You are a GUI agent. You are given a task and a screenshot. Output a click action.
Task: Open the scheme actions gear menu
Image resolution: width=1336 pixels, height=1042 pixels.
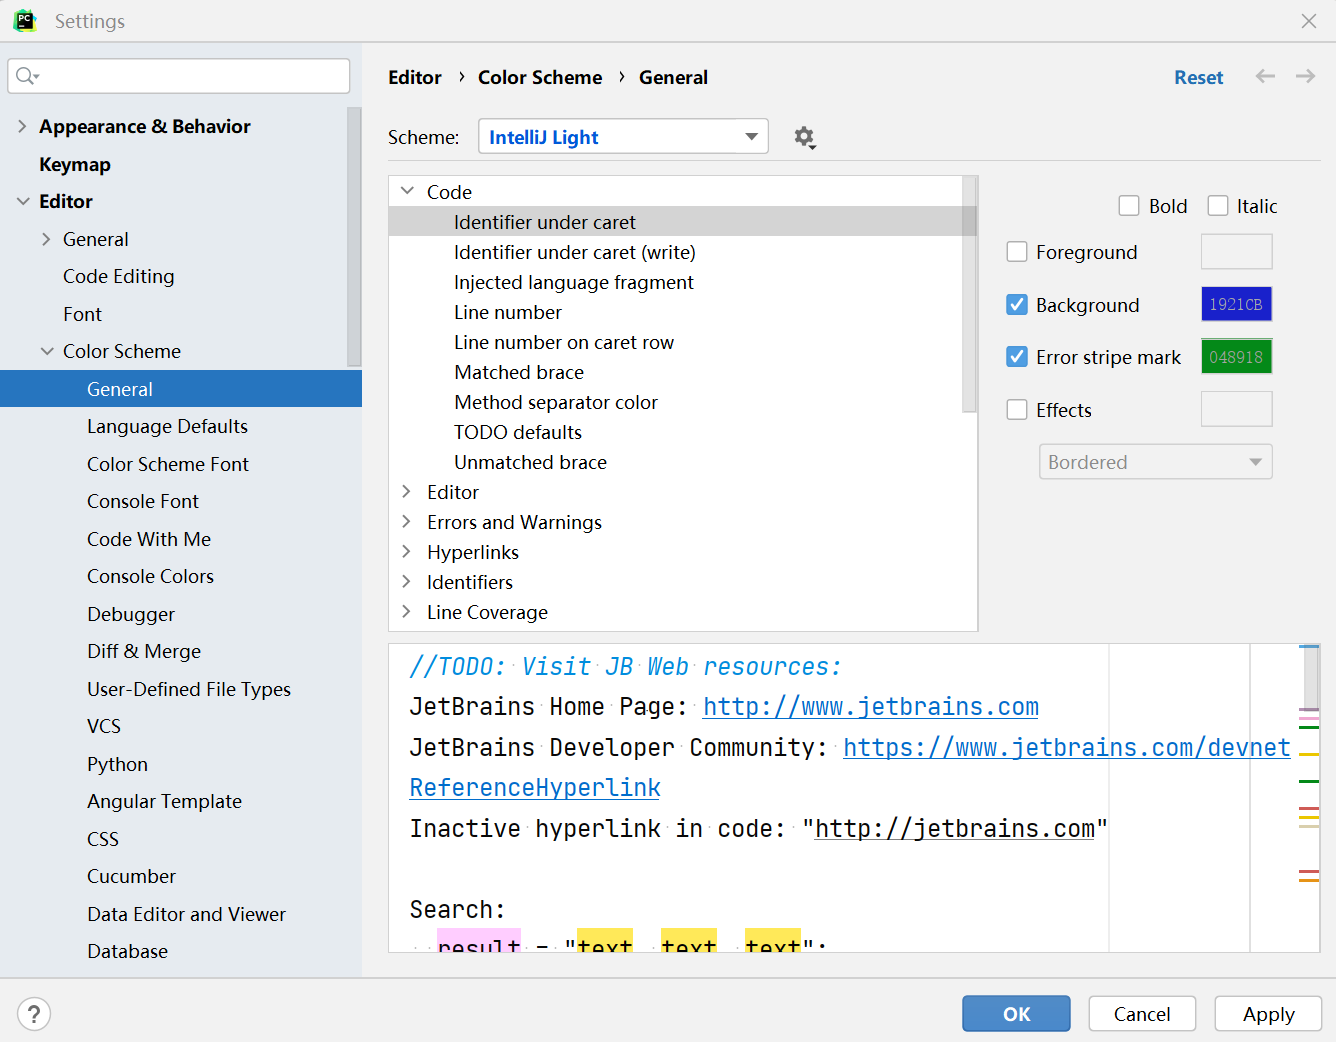click(x=804, y=137)
